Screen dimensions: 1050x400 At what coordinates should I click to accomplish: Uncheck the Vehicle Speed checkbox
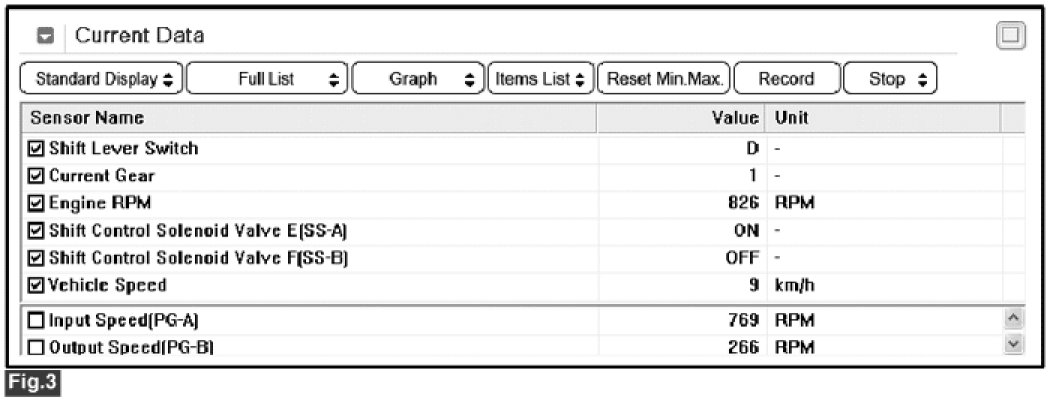37,285
